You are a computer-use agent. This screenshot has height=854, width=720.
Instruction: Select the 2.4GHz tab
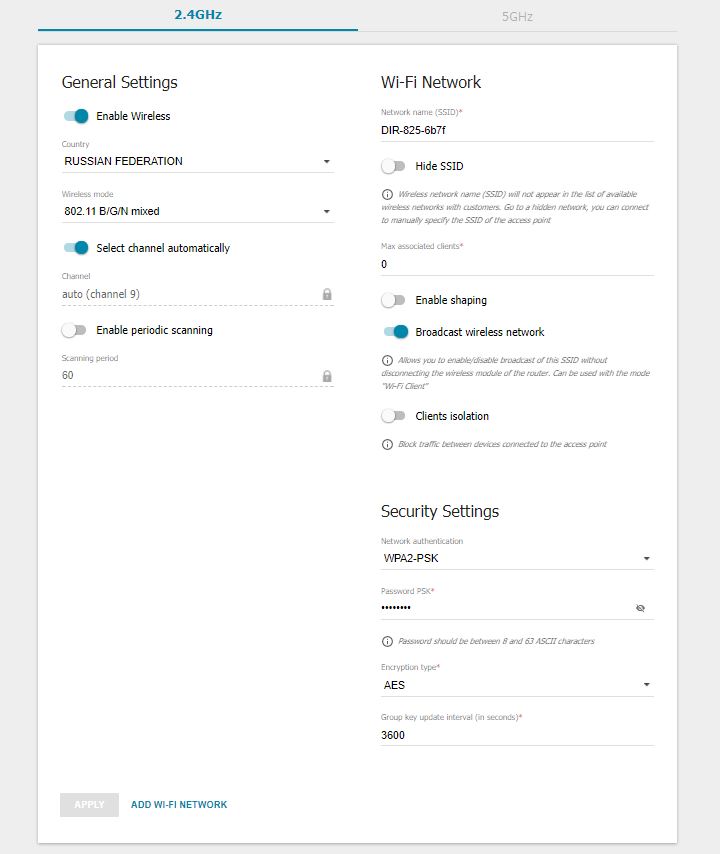pyautogui.click(x=198, y=16)
